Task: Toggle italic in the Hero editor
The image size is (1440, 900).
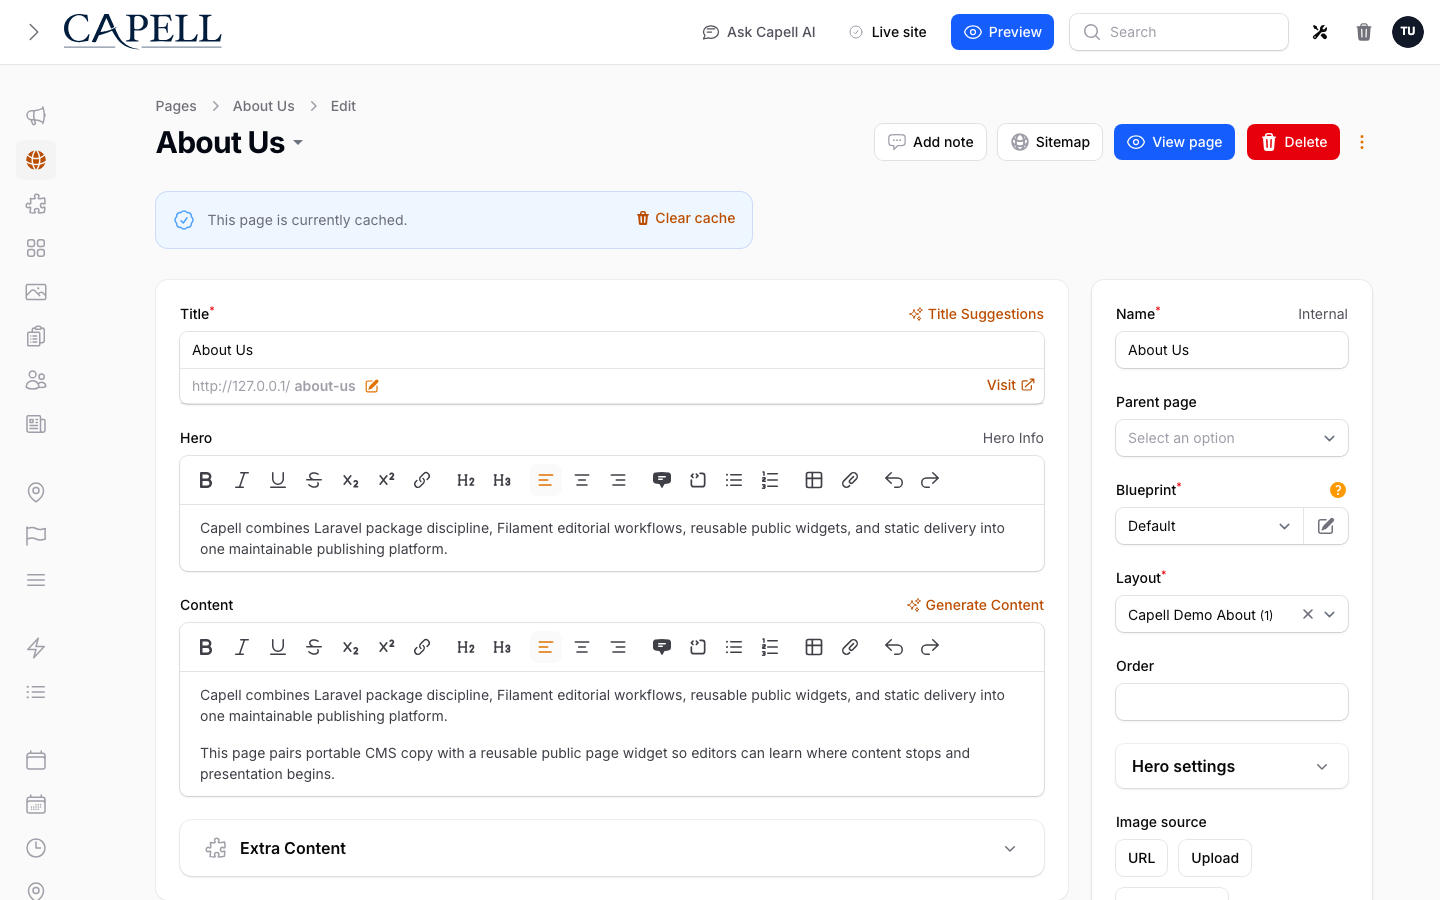Action: pos(242,480)
